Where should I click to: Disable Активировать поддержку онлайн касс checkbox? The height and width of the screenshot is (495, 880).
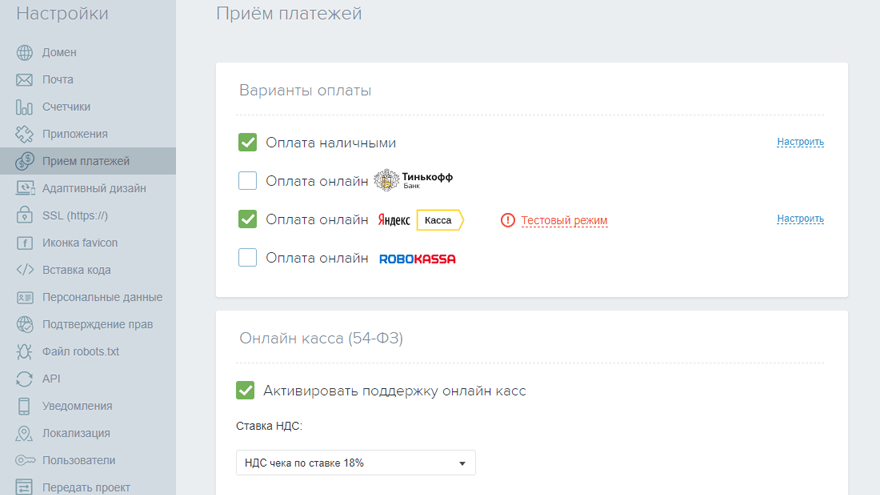(245, 390)
